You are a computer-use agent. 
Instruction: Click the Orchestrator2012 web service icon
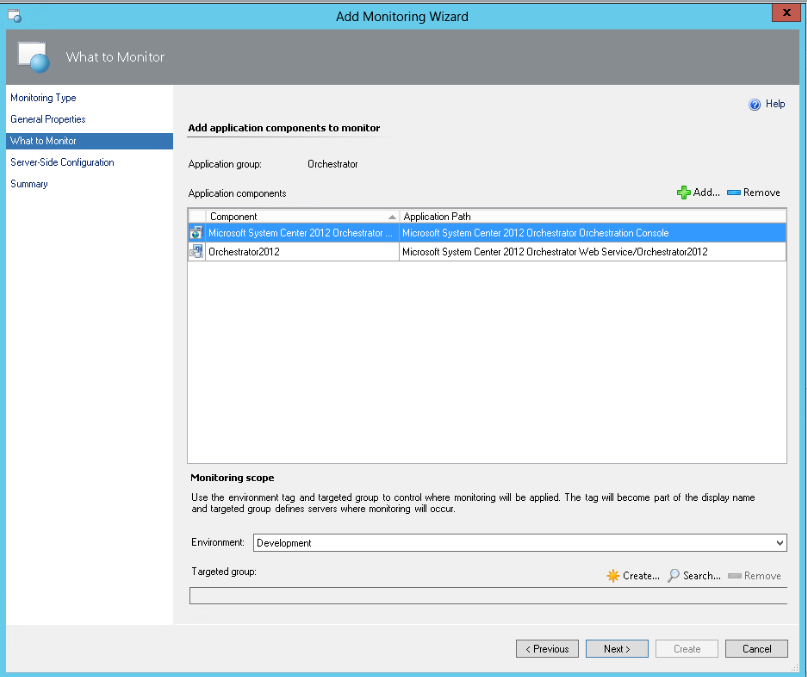point(196,252)
